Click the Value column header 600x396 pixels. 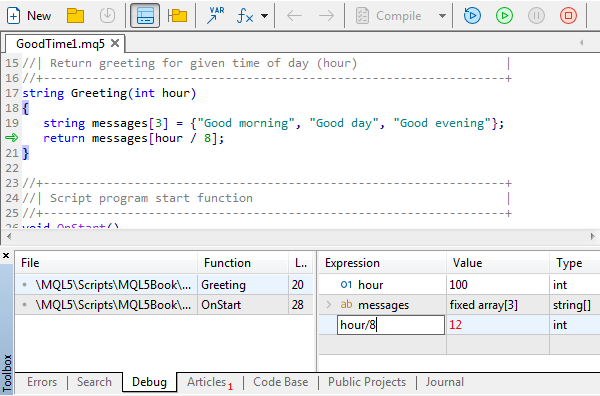pyautogui.click(x=498, y=263)
